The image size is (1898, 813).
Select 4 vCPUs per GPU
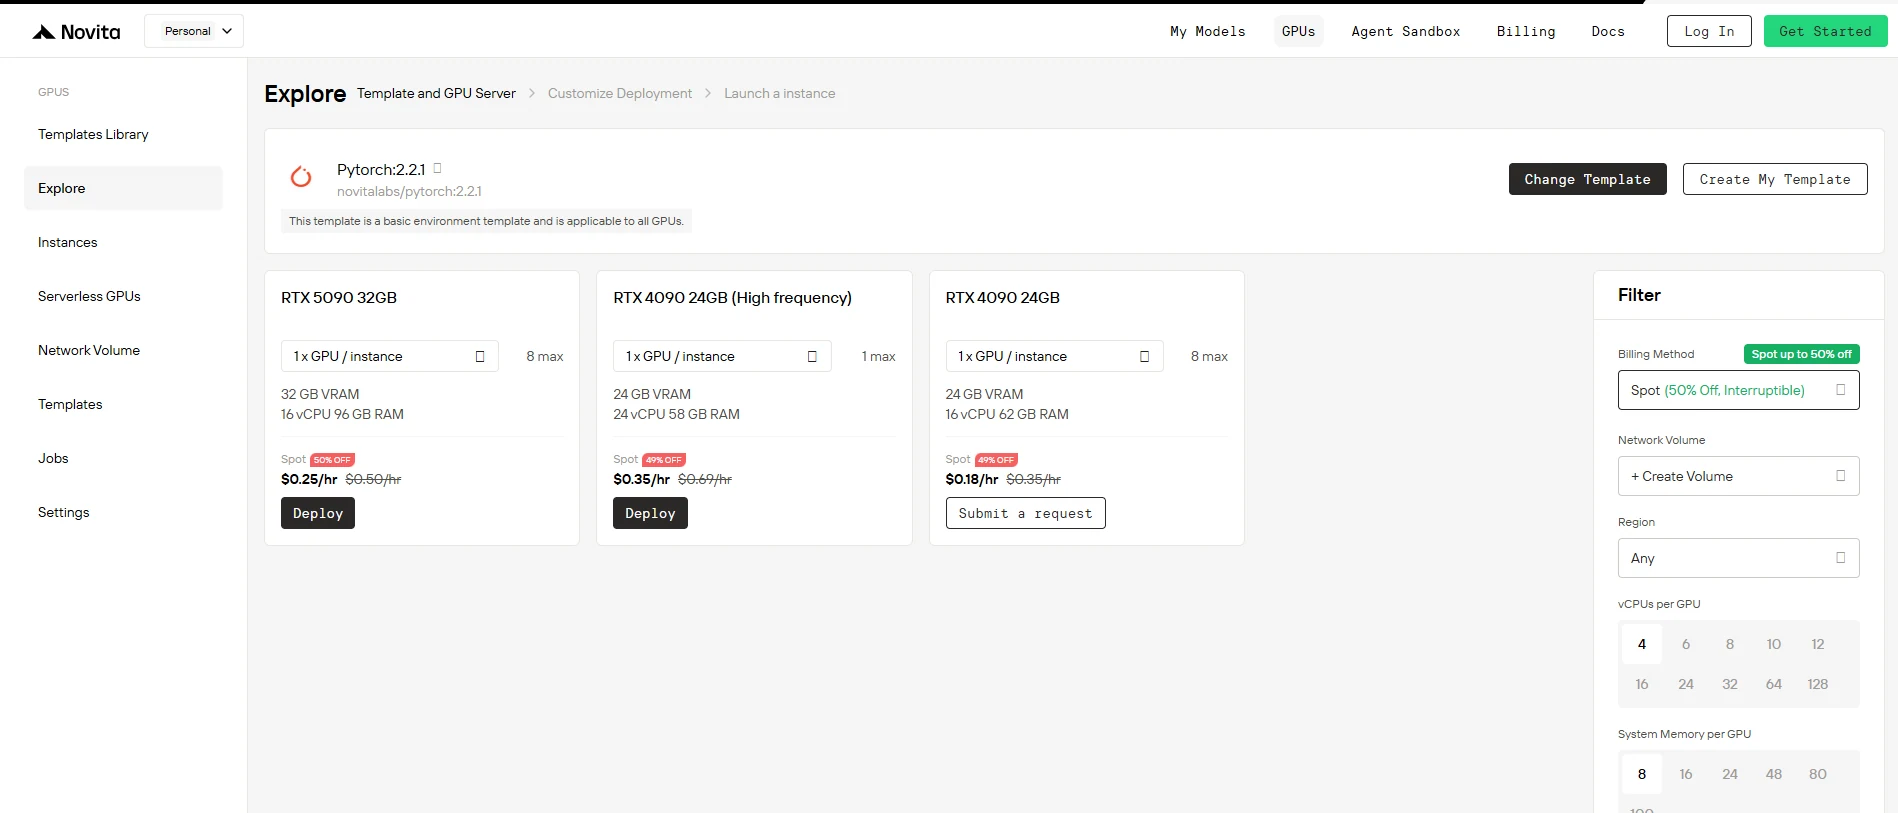tap(1641, 644)
